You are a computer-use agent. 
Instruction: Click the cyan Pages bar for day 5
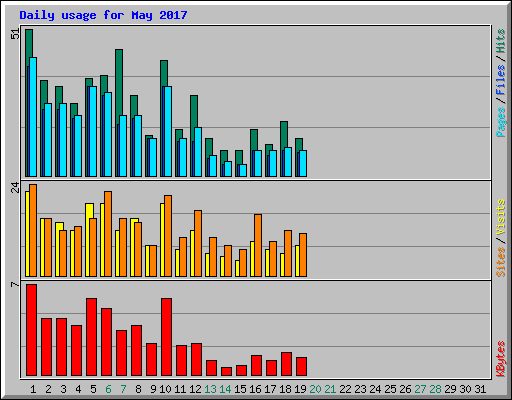(x=93, y=131)
